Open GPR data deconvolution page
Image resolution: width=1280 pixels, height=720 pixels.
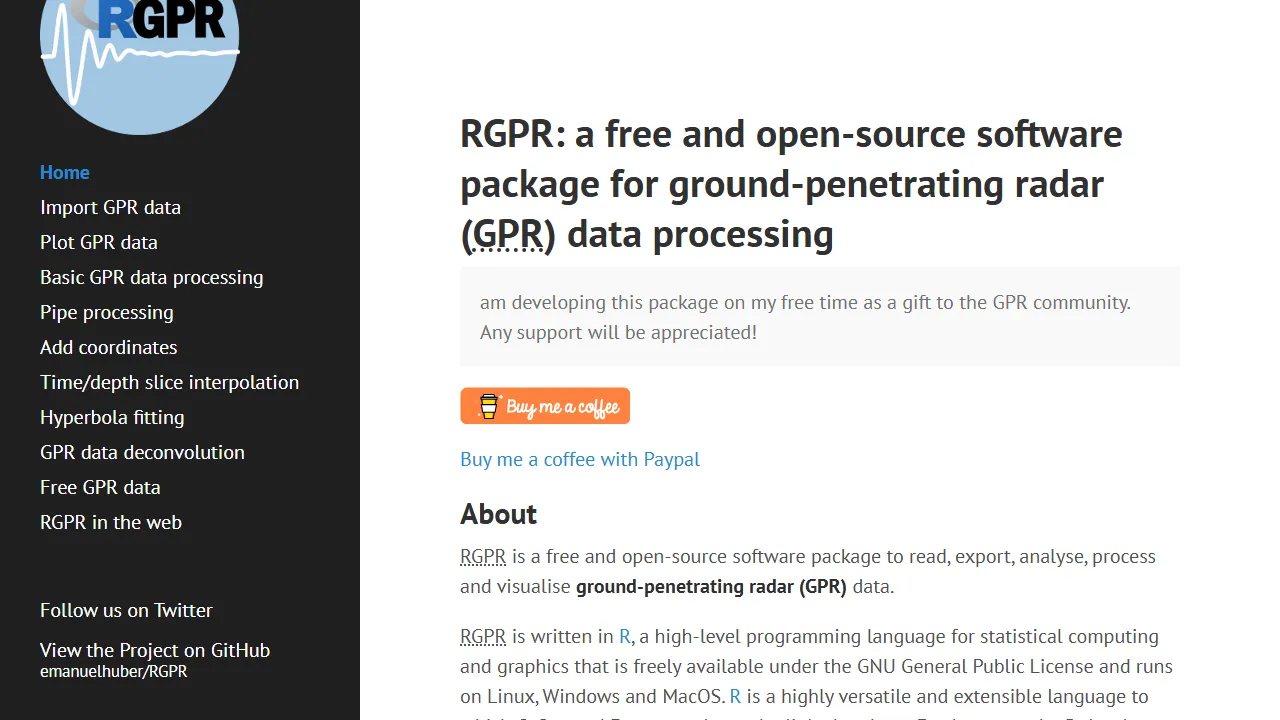[x=142, y=452]
